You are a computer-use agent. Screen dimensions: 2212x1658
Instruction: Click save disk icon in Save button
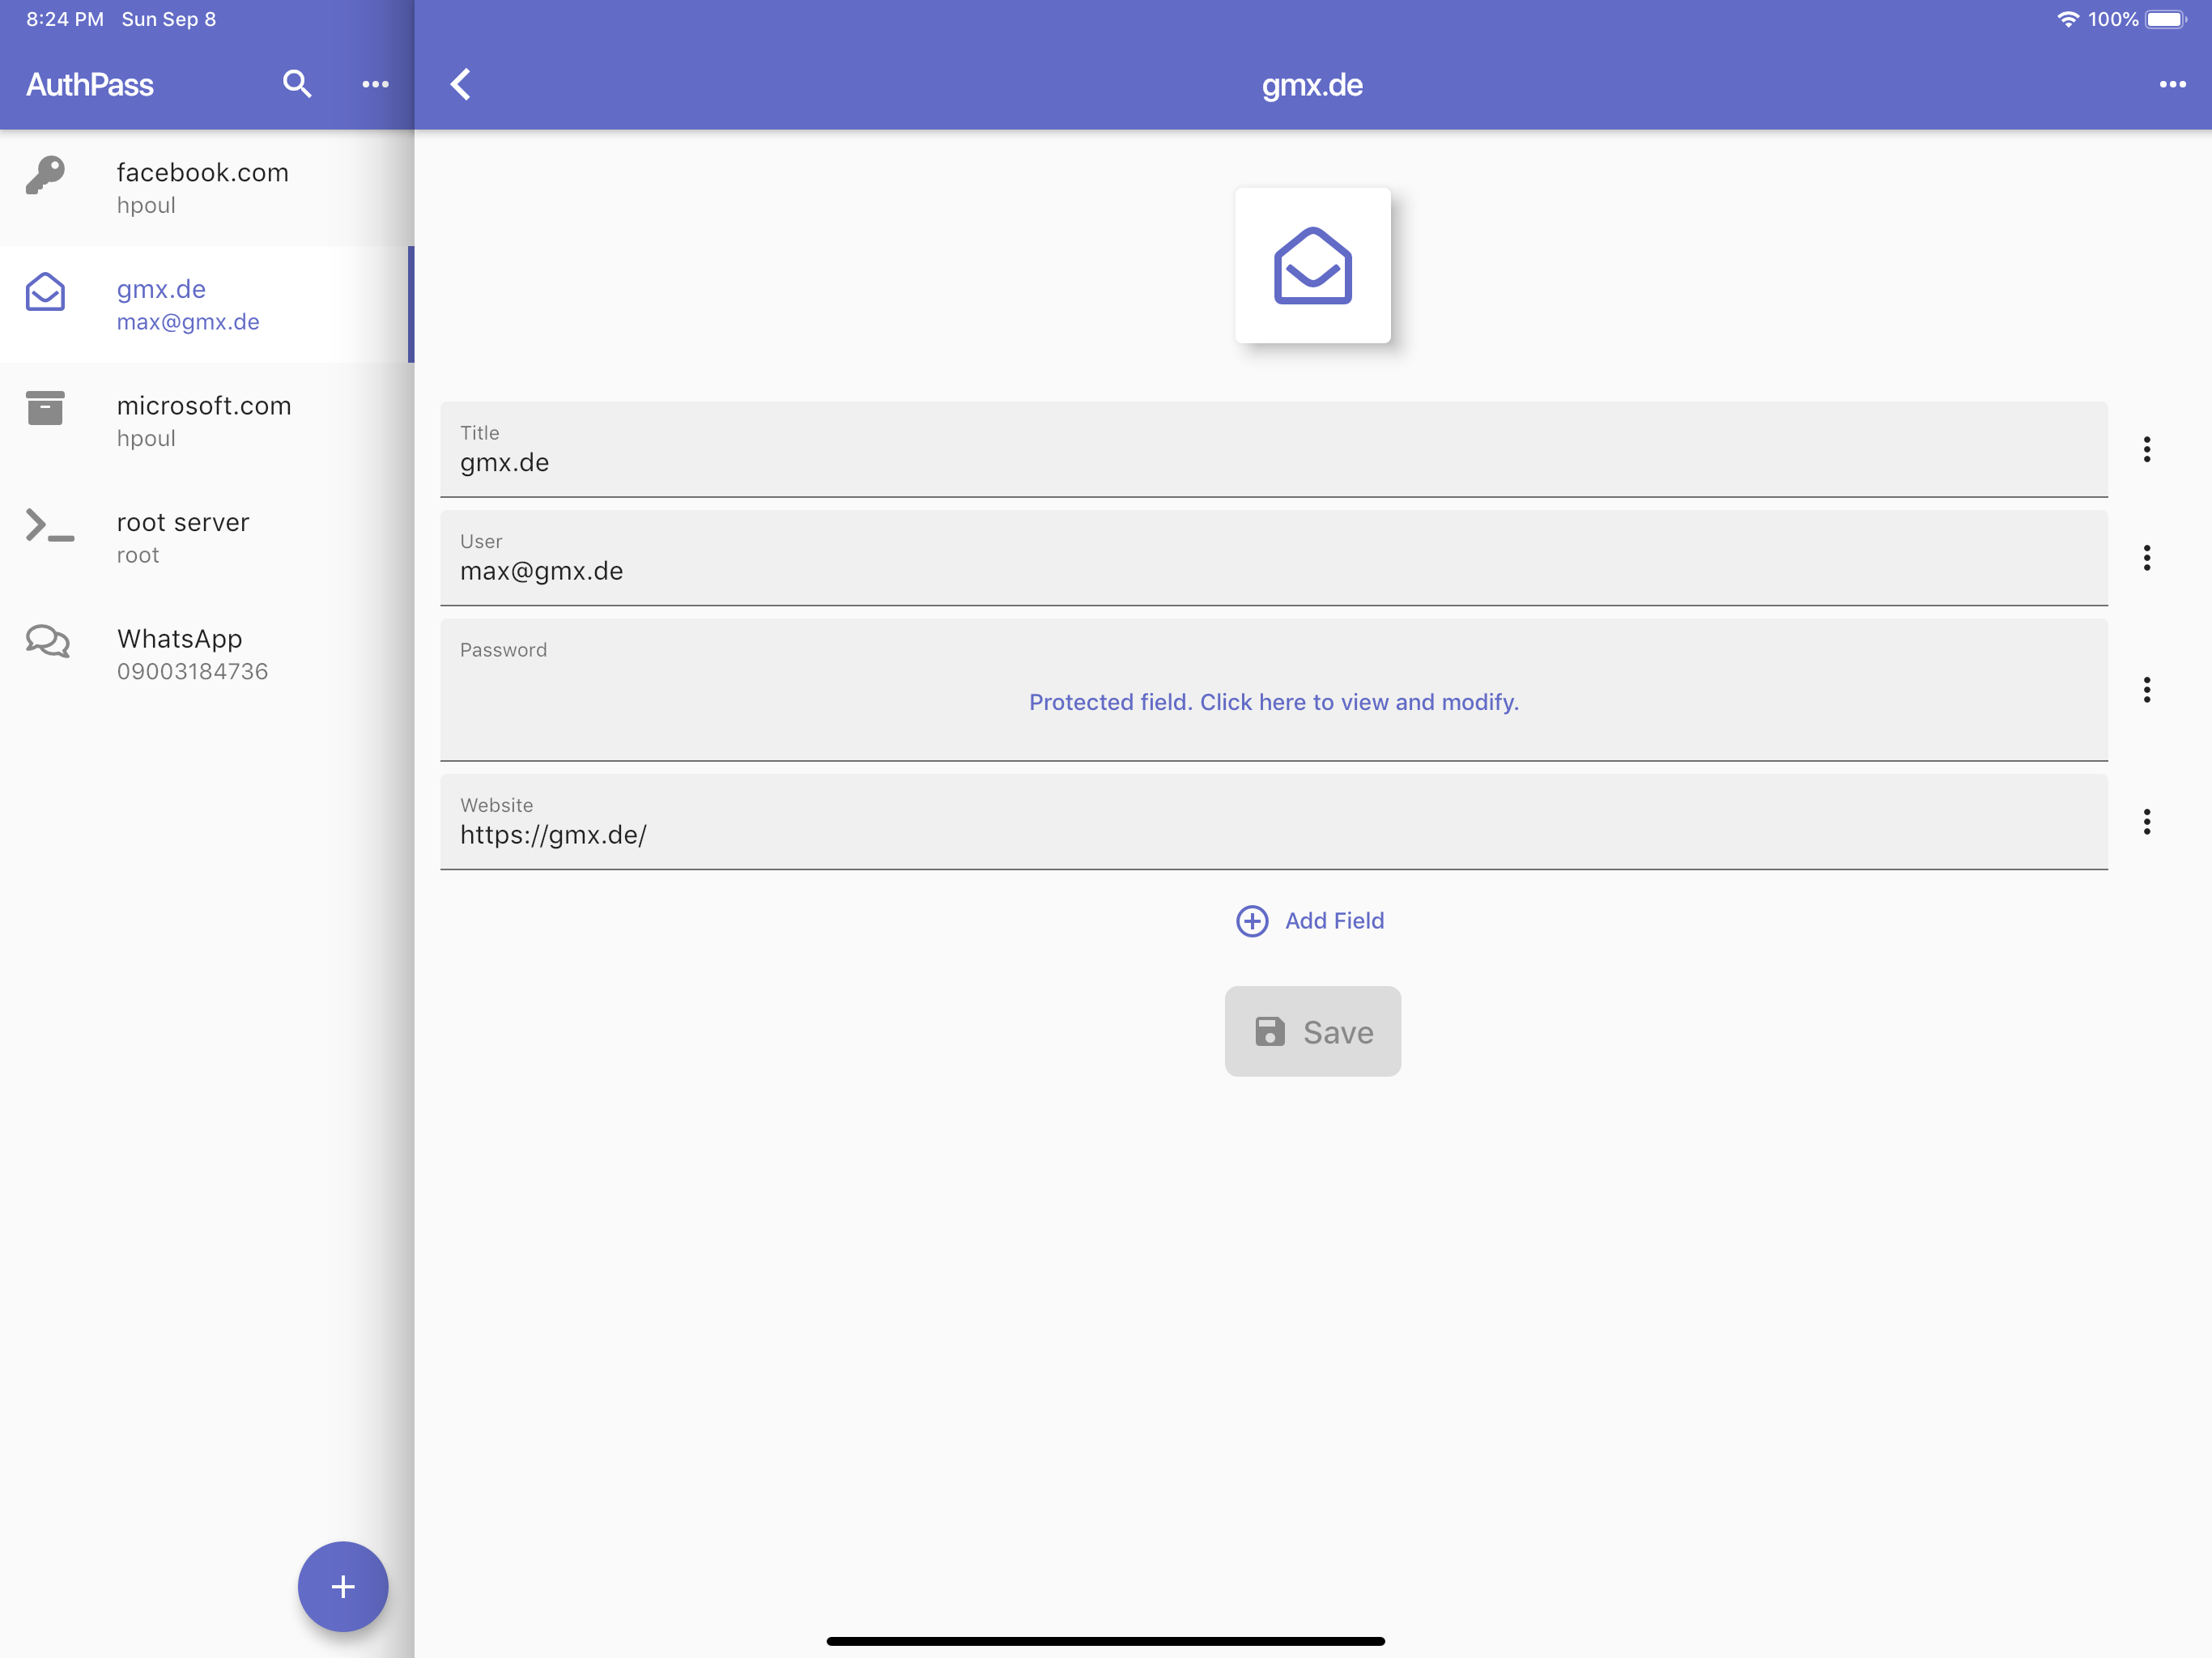(x=1269, y=1031)
